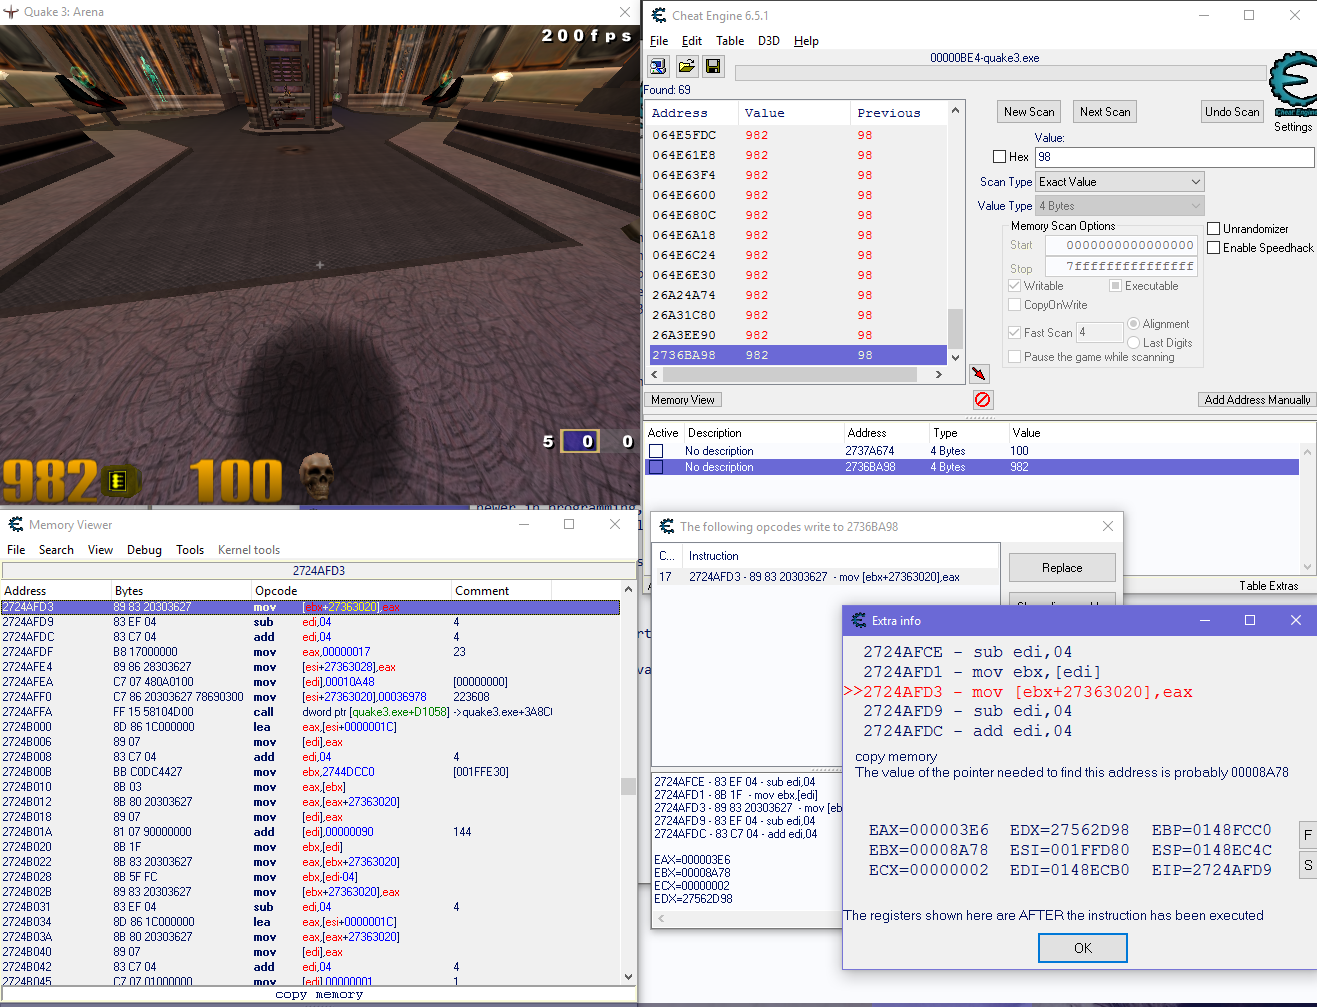Click Extra info window icon
Viewport: 1317px width, 1007px height.
pyautogui.click(x=859, y=620)
